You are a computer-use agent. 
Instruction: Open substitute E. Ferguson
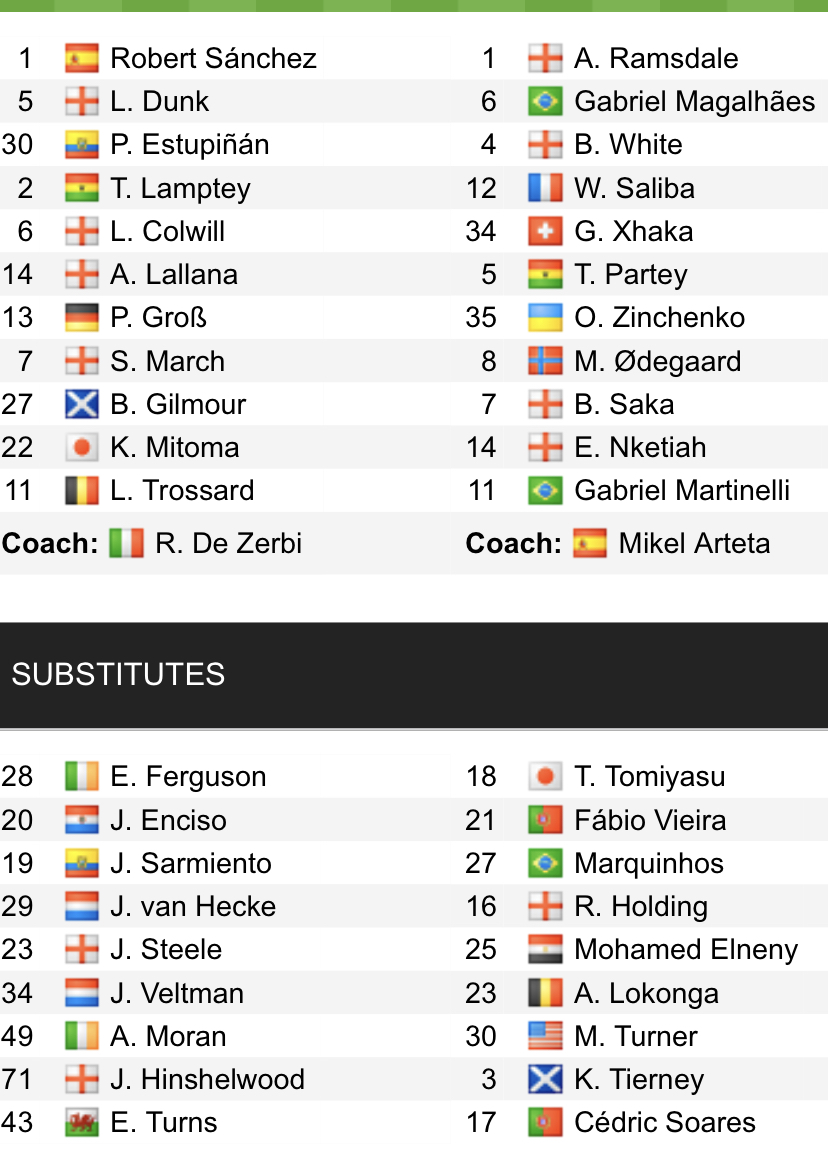click(188, 777)
